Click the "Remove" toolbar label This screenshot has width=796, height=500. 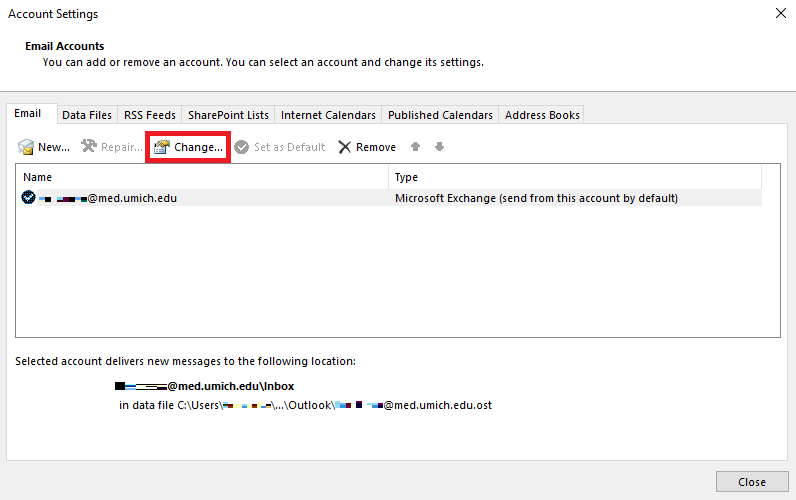point(376,147)
